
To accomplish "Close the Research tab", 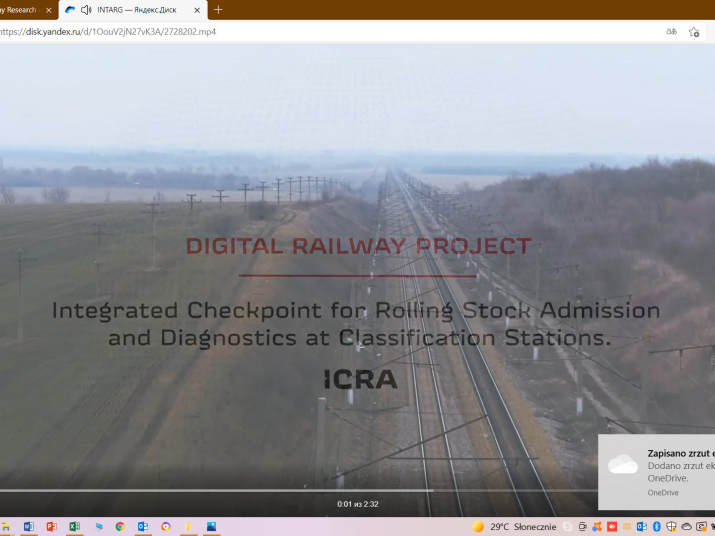I will (x=47, y=10).
